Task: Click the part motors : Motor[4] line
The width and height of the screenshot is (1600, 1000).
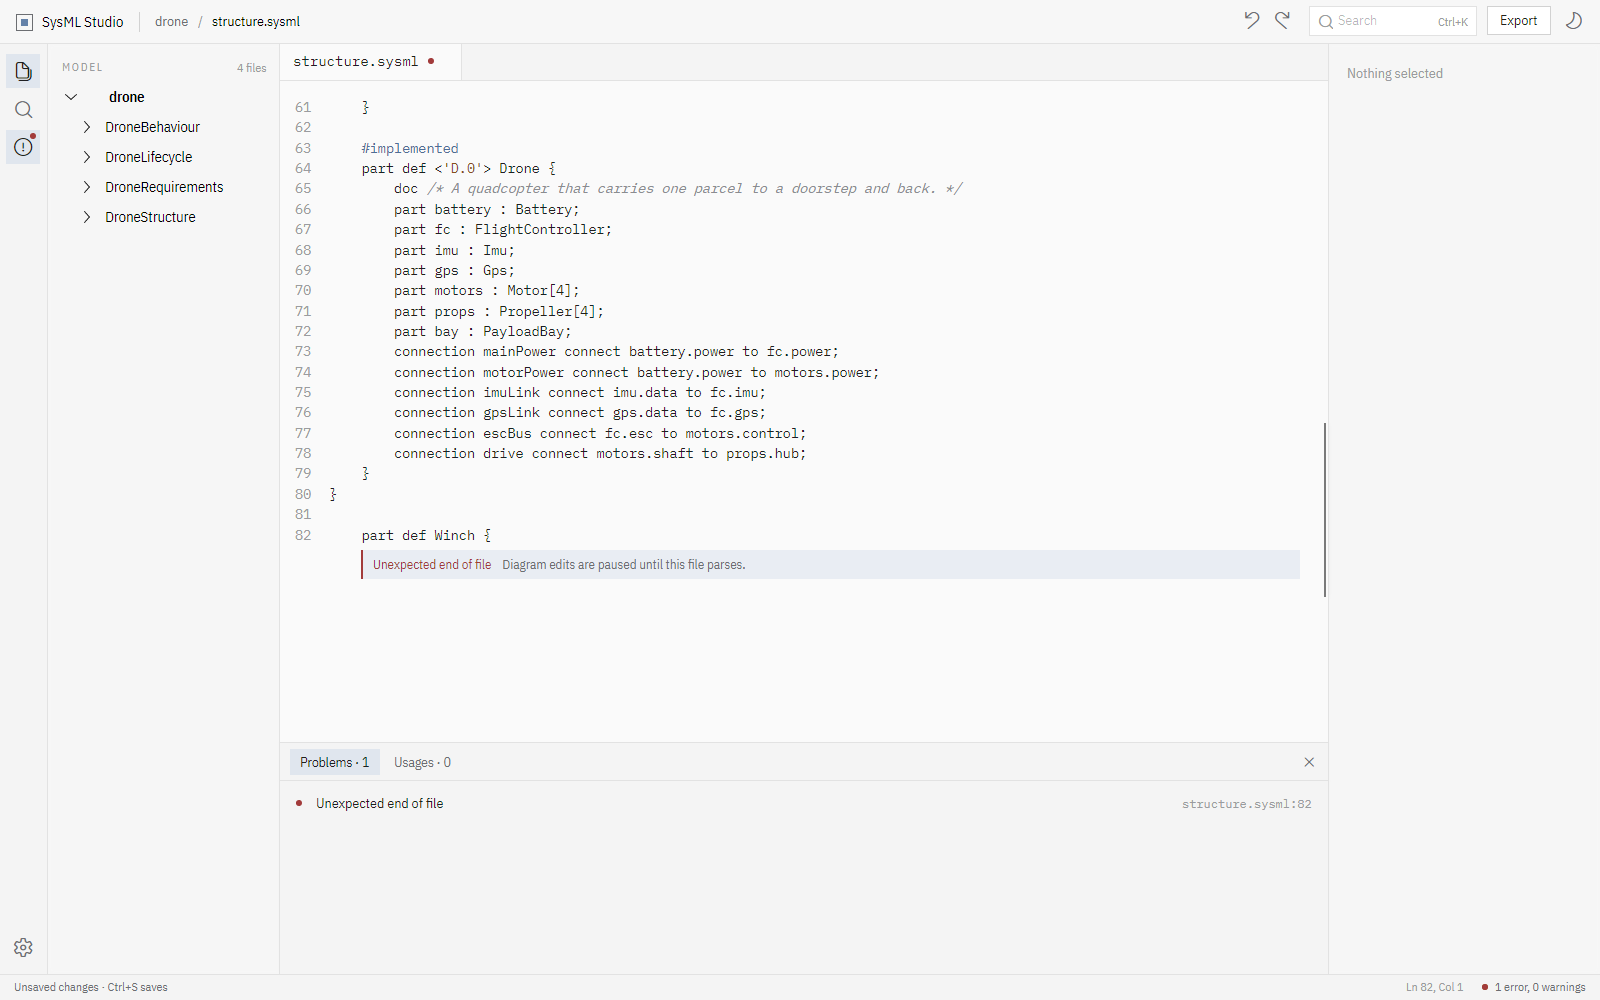Action: pos(486,291)
